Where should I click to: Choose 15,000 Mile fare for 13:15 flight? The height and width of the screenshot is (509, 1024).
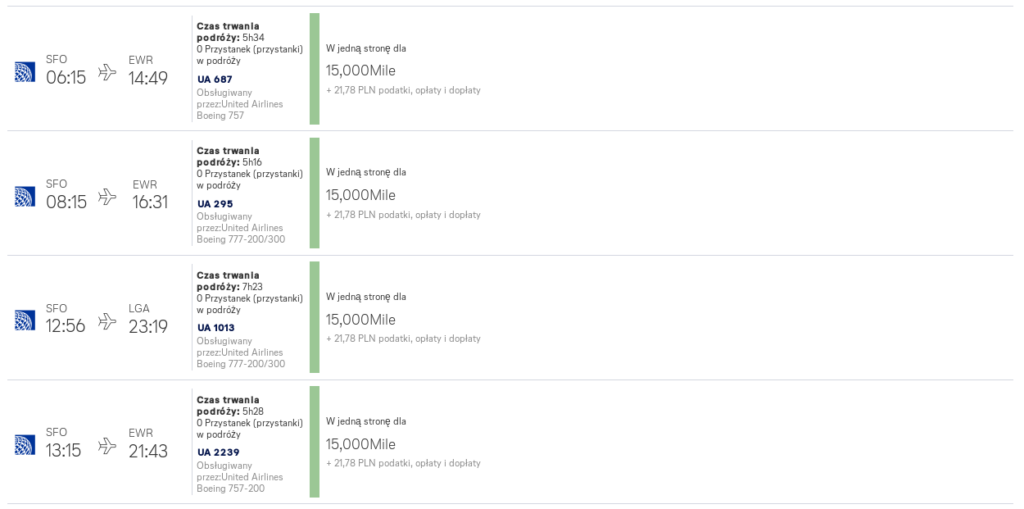tap(360, 444)
